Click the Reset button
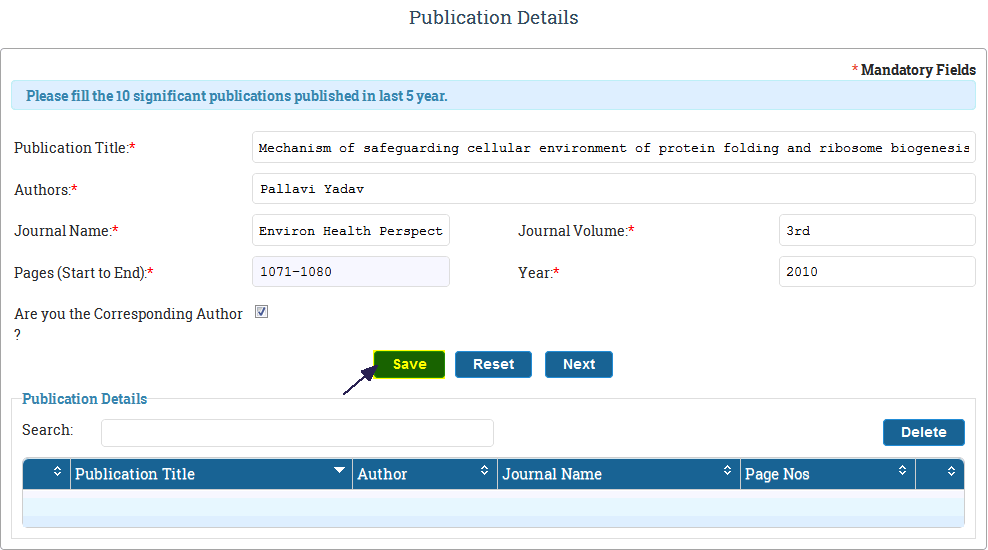 493,364
